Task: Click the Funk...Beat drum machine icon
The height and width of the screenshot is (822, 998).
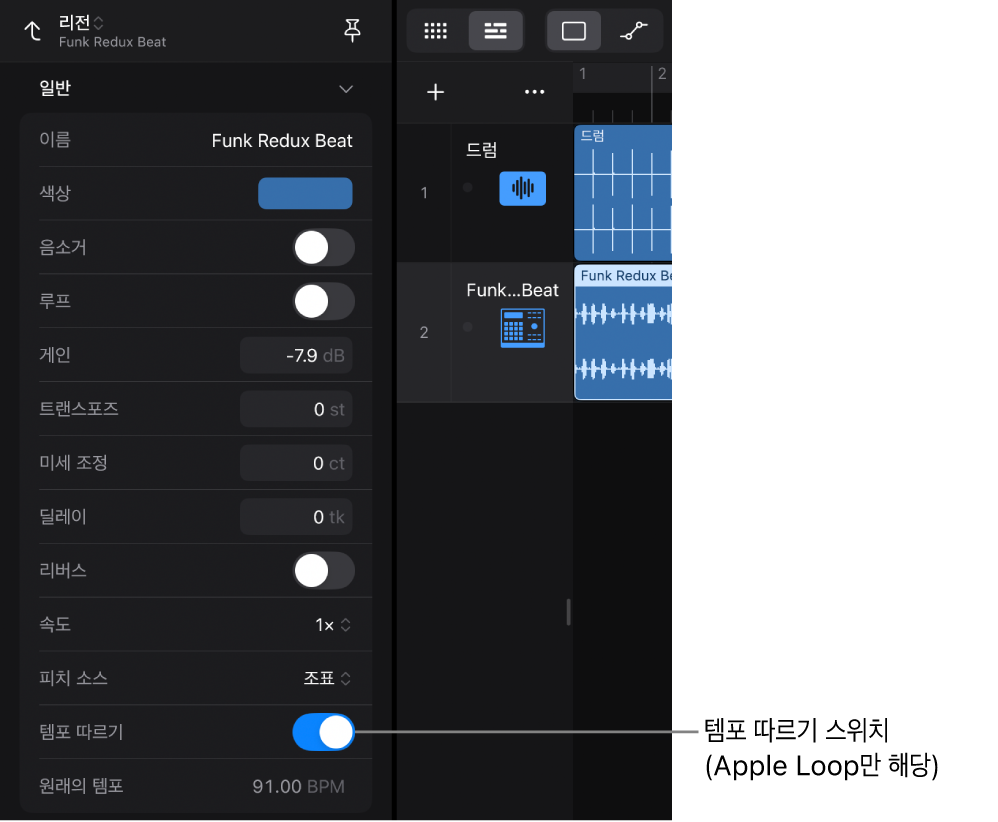Action: [523, 328]
